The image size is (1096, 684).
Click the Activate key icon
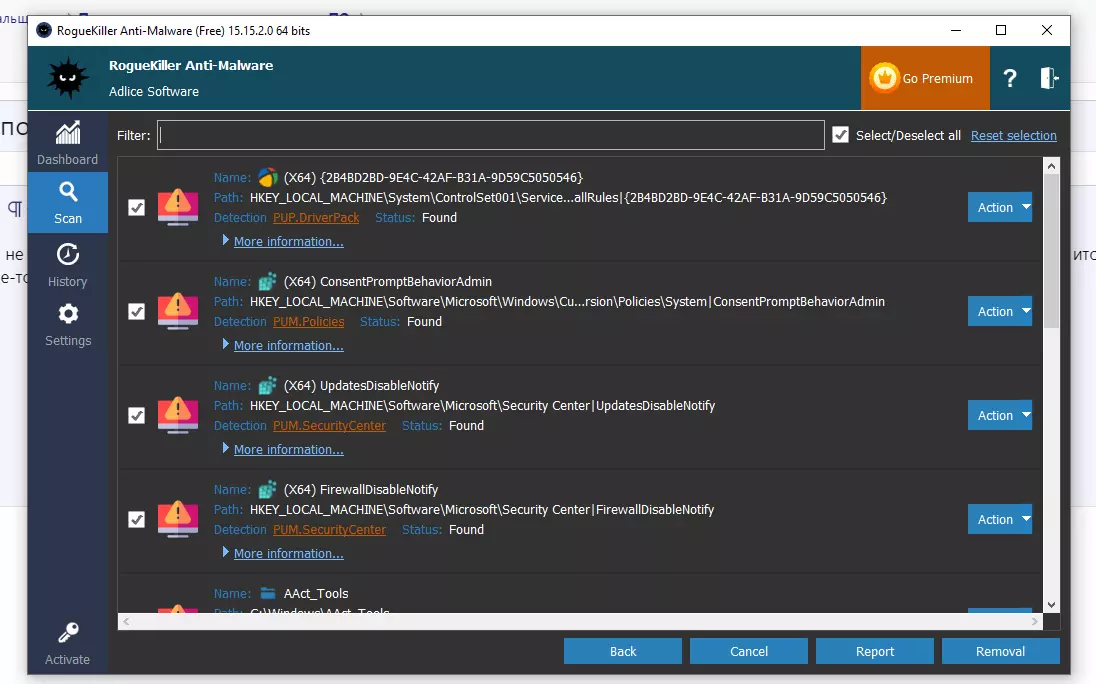point(68,633)
